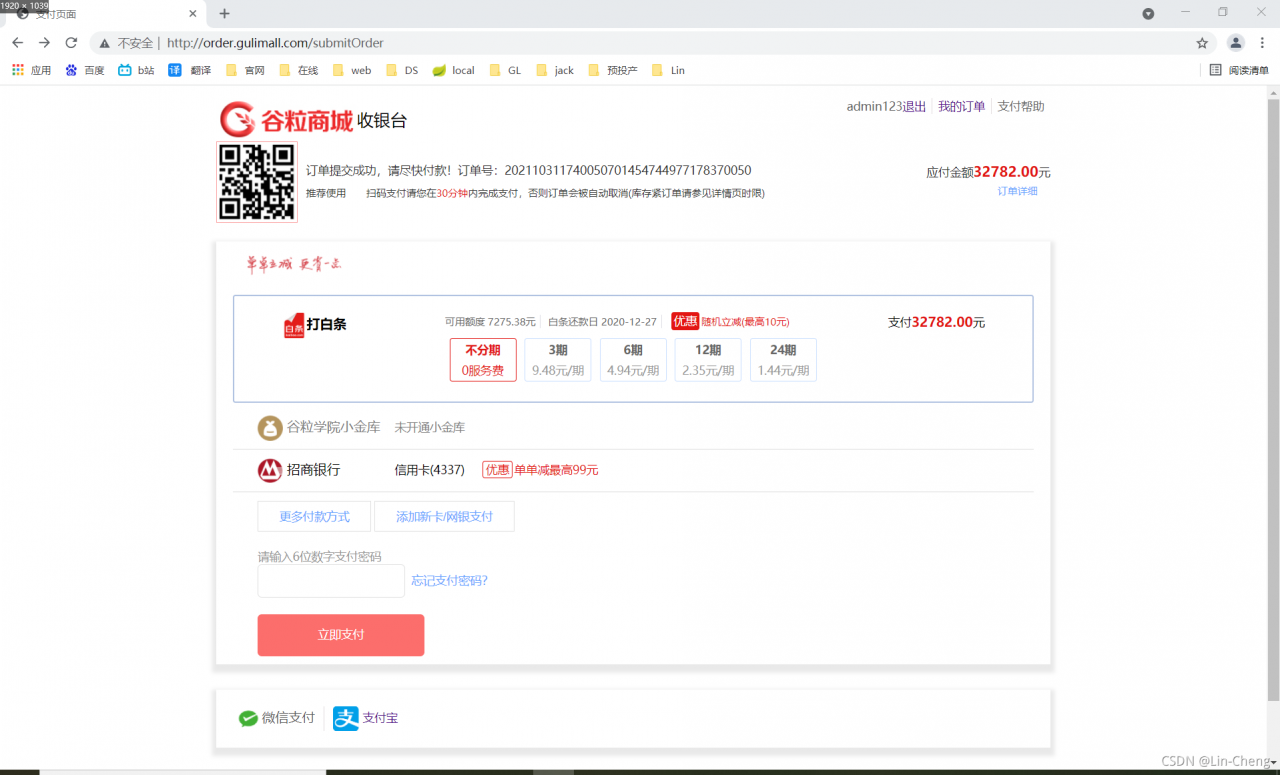Click the 可用额度 7275.38元 text

[490, 322]
